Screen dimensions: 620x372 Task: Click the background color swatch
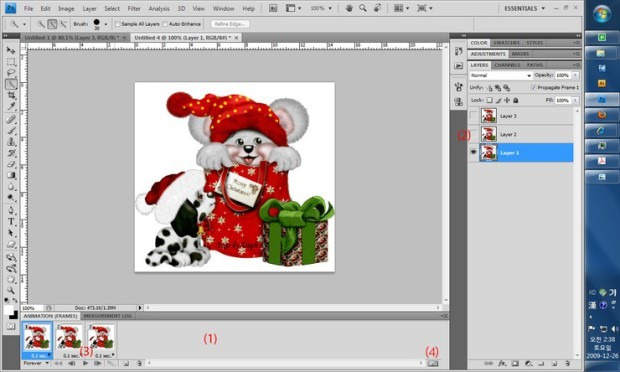(14, 315)
